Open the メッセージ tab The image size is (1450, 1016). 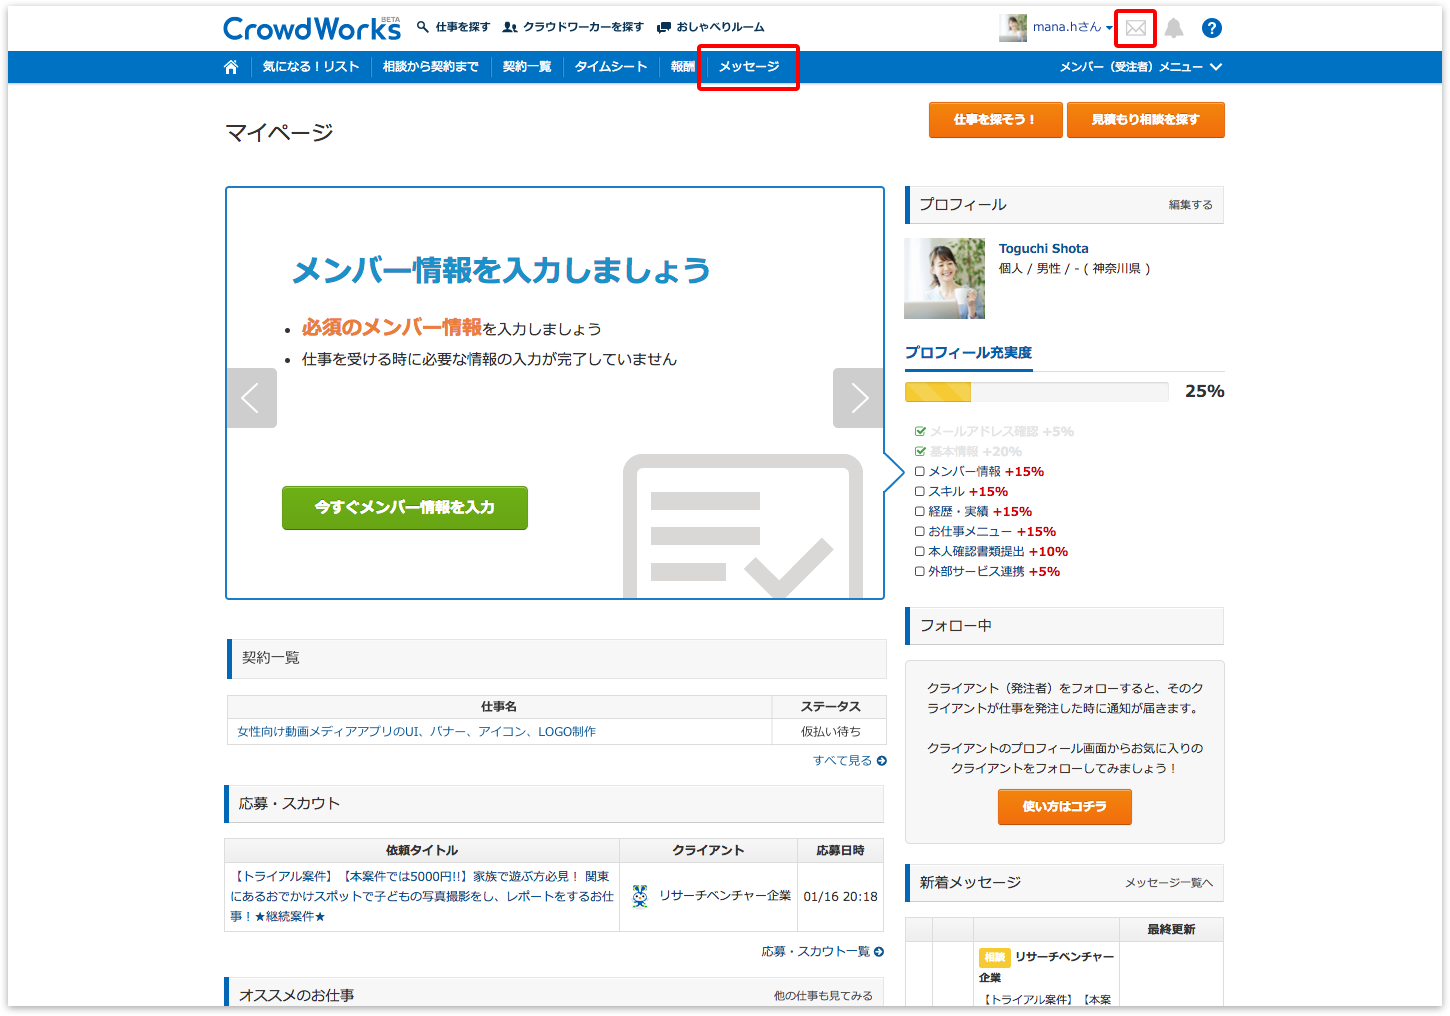tap(749, 67)
